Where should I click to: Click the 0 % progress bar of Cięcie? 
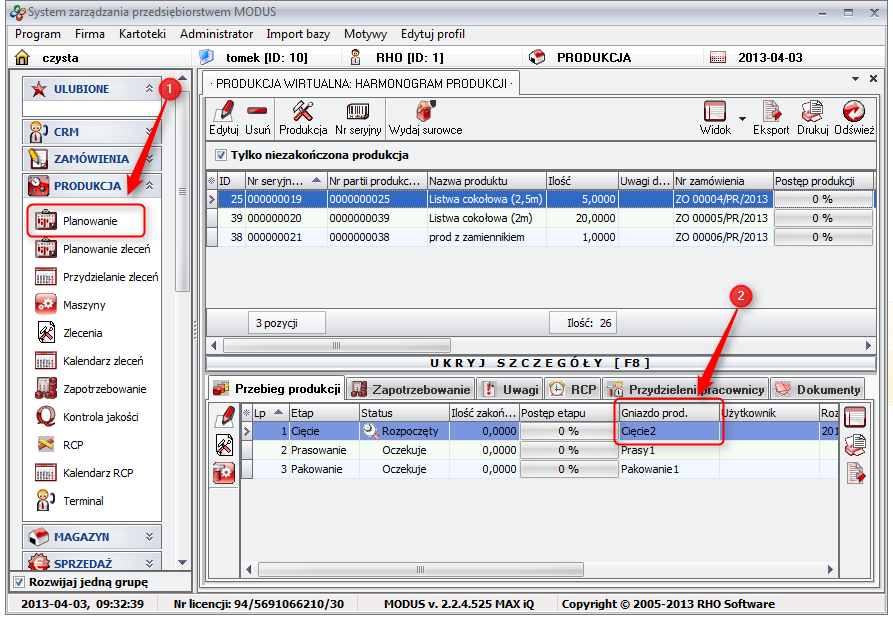click(567, 431)
